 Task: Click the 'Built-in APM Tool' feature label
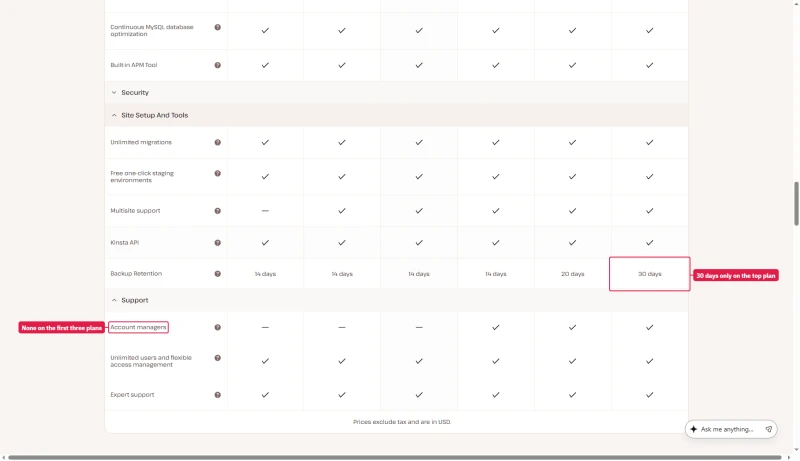[134, 65]
